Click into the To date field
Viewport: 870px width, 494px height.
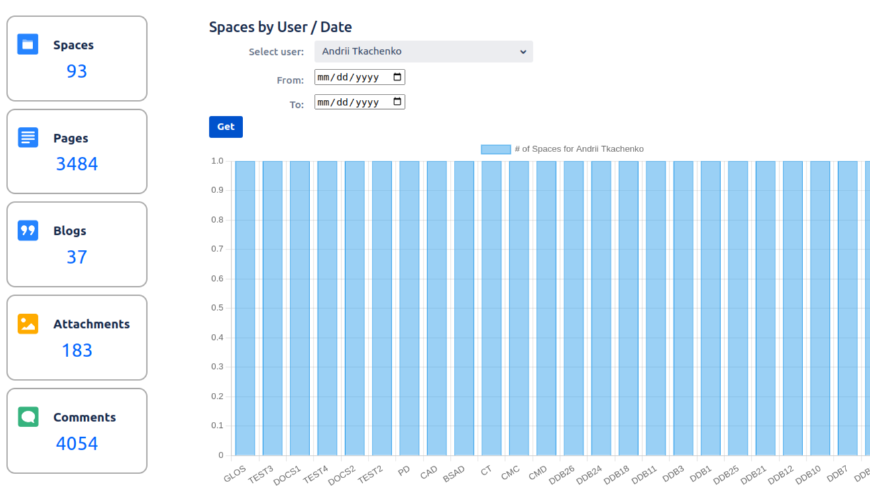[345, 102]
